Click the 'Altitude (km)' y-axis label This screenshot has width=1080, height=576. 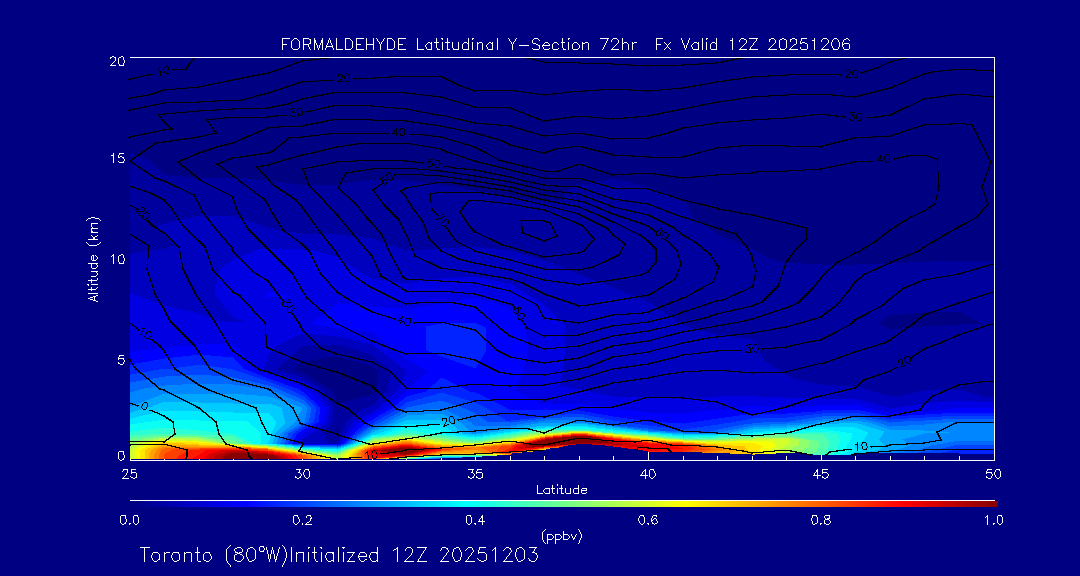[x=93, y=258]
